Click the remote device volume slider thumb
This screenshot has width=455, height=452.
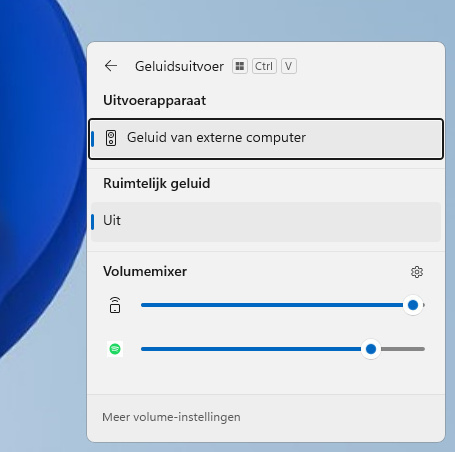[413, 305]
